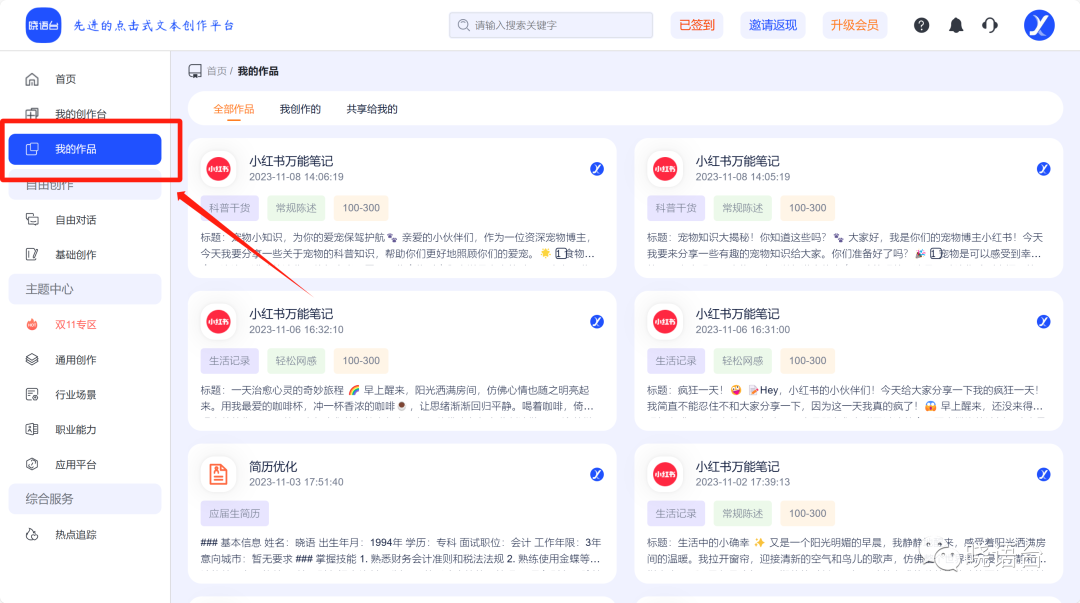Edit the first 小红书万能笔记 via pencil icon
Viewport: 1080px width, 603px height.
[597, 169]
